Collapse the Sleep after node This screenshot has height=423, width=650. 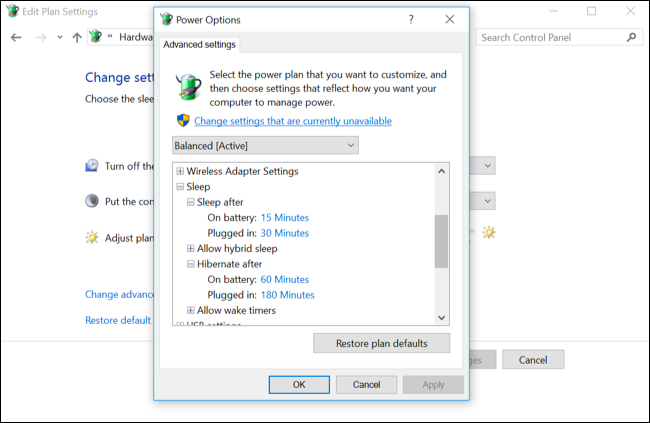click(190, 202)
